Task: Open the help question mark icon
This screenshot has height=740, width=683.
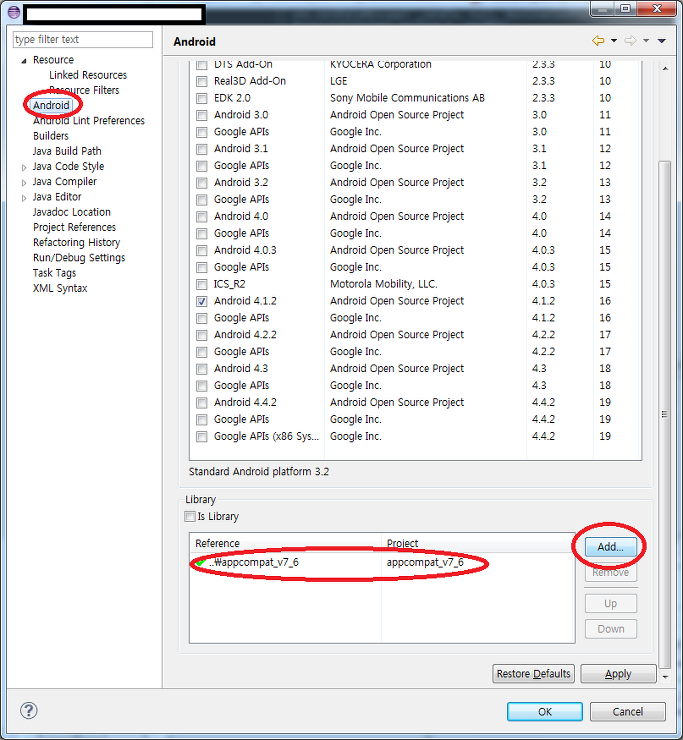Action: [29, 710]
